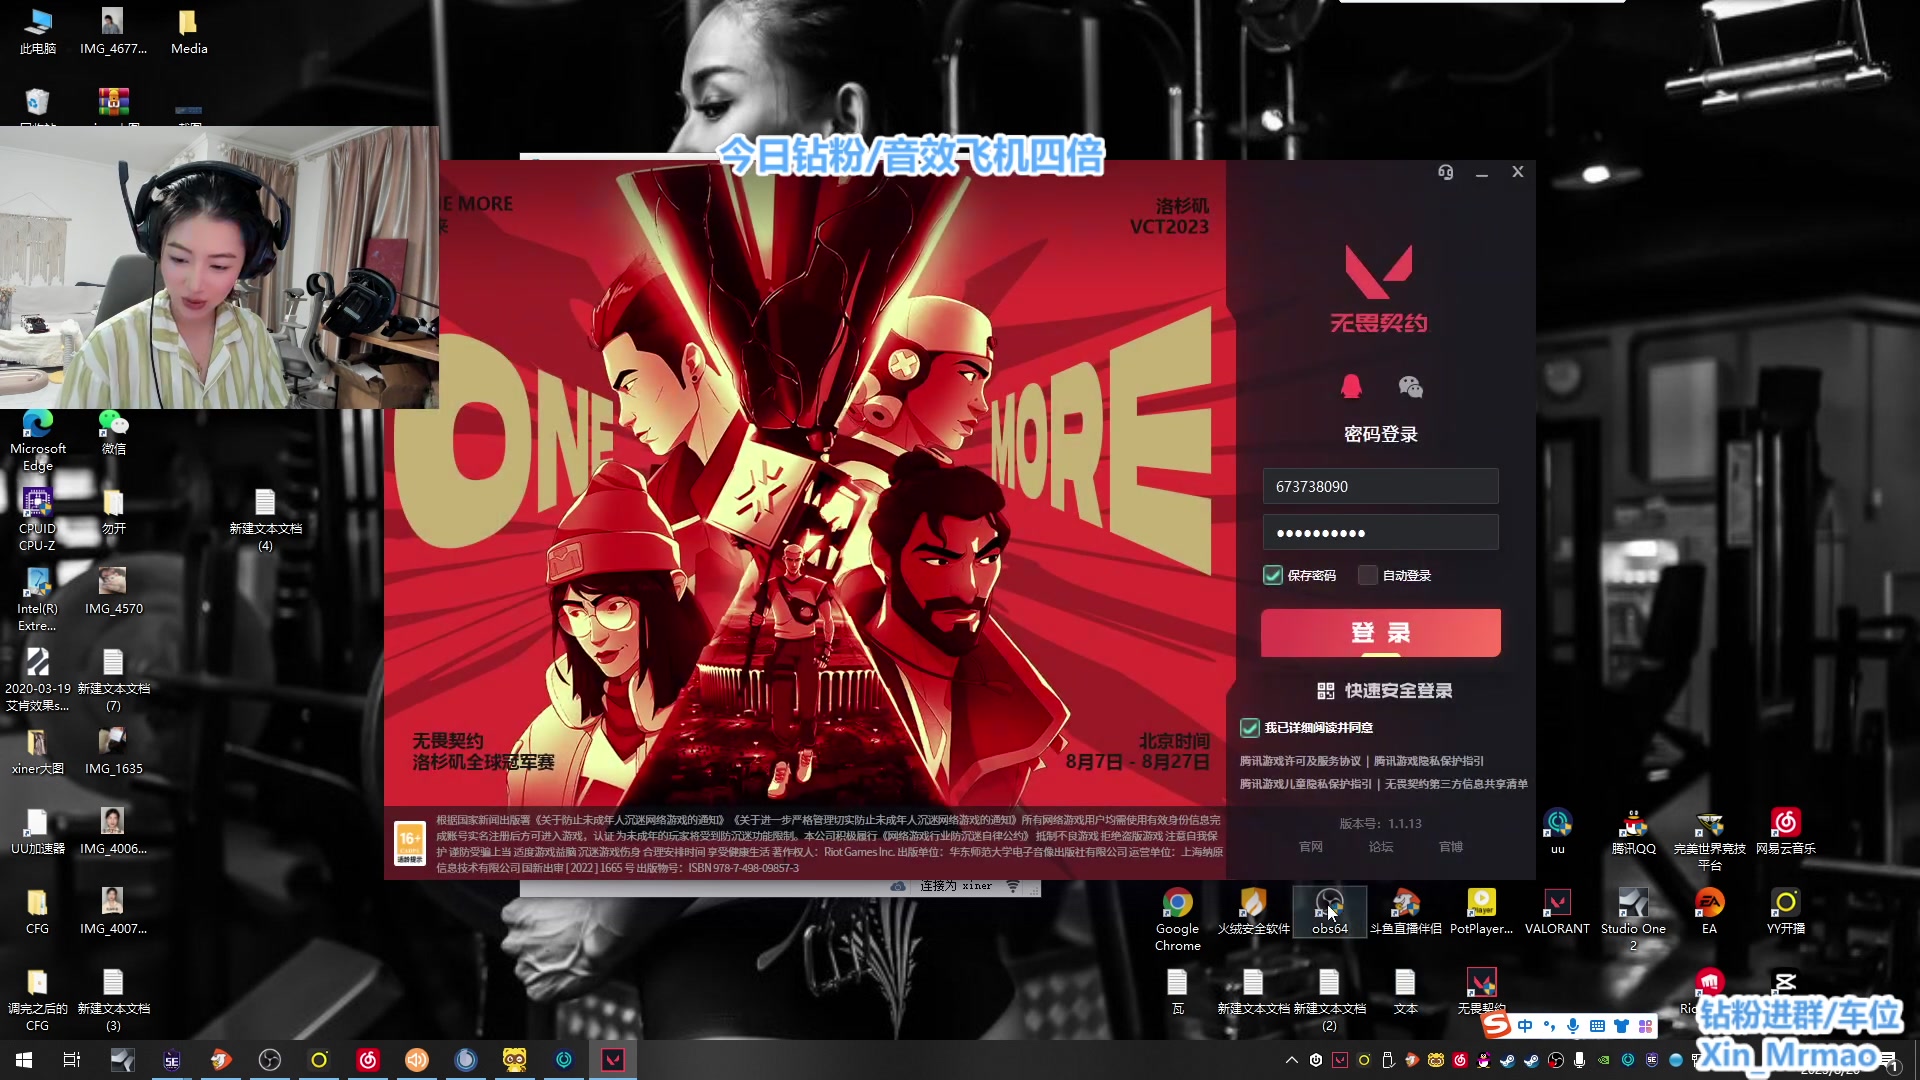The image size is (1920, 1080).
Task: Open 微信 desktop icon
Action: point(113,431)
